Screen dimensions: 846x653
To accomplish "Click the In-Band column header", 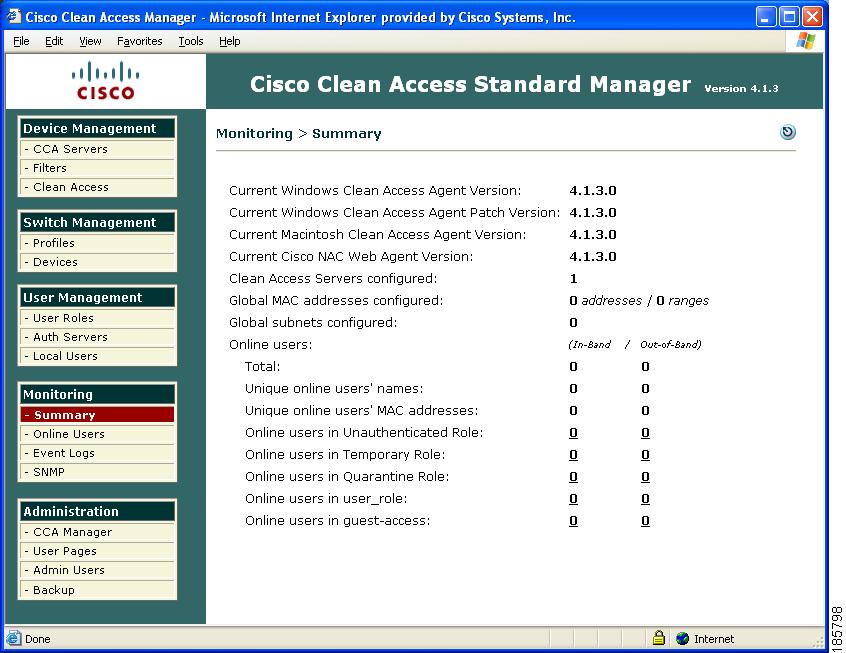I will click(590, 344).
